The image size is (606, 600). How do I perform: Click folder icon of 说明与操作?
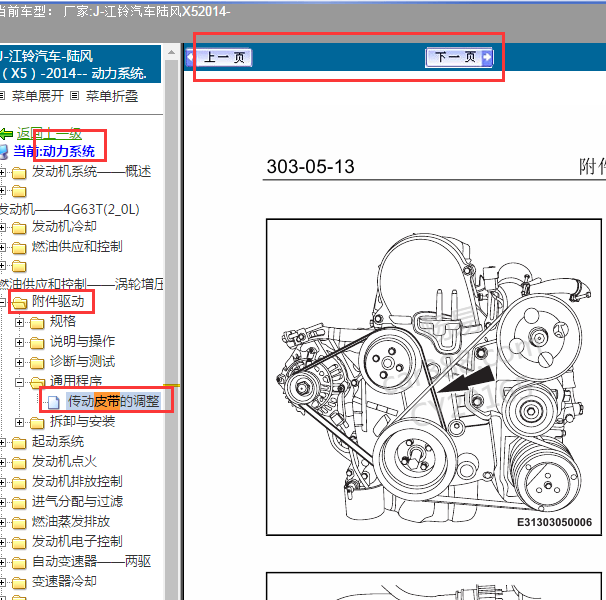click(37, 343)
